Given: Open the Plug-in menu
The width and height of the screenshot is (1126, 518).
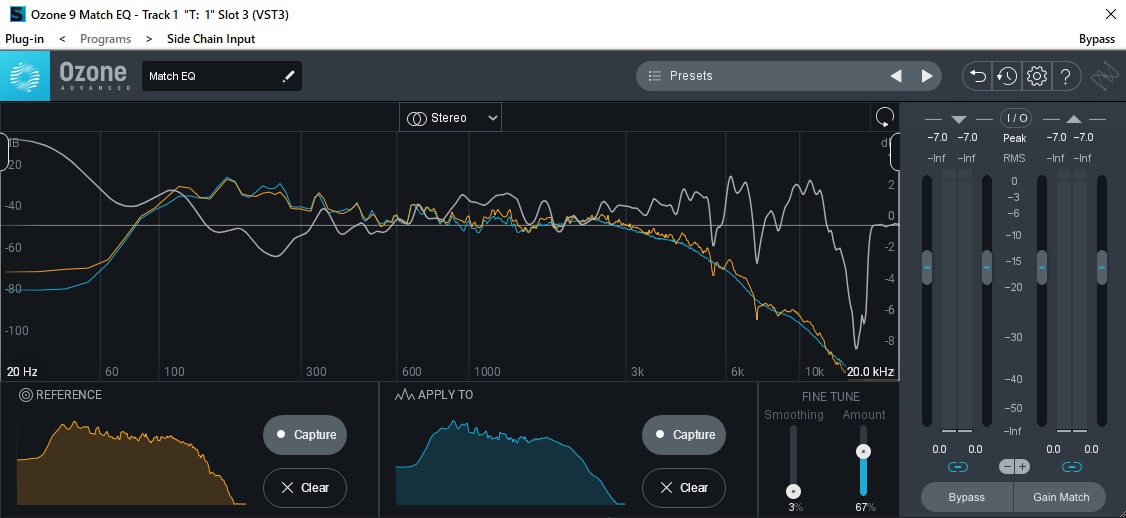Looking at the screenshot, I should (23, 39).
